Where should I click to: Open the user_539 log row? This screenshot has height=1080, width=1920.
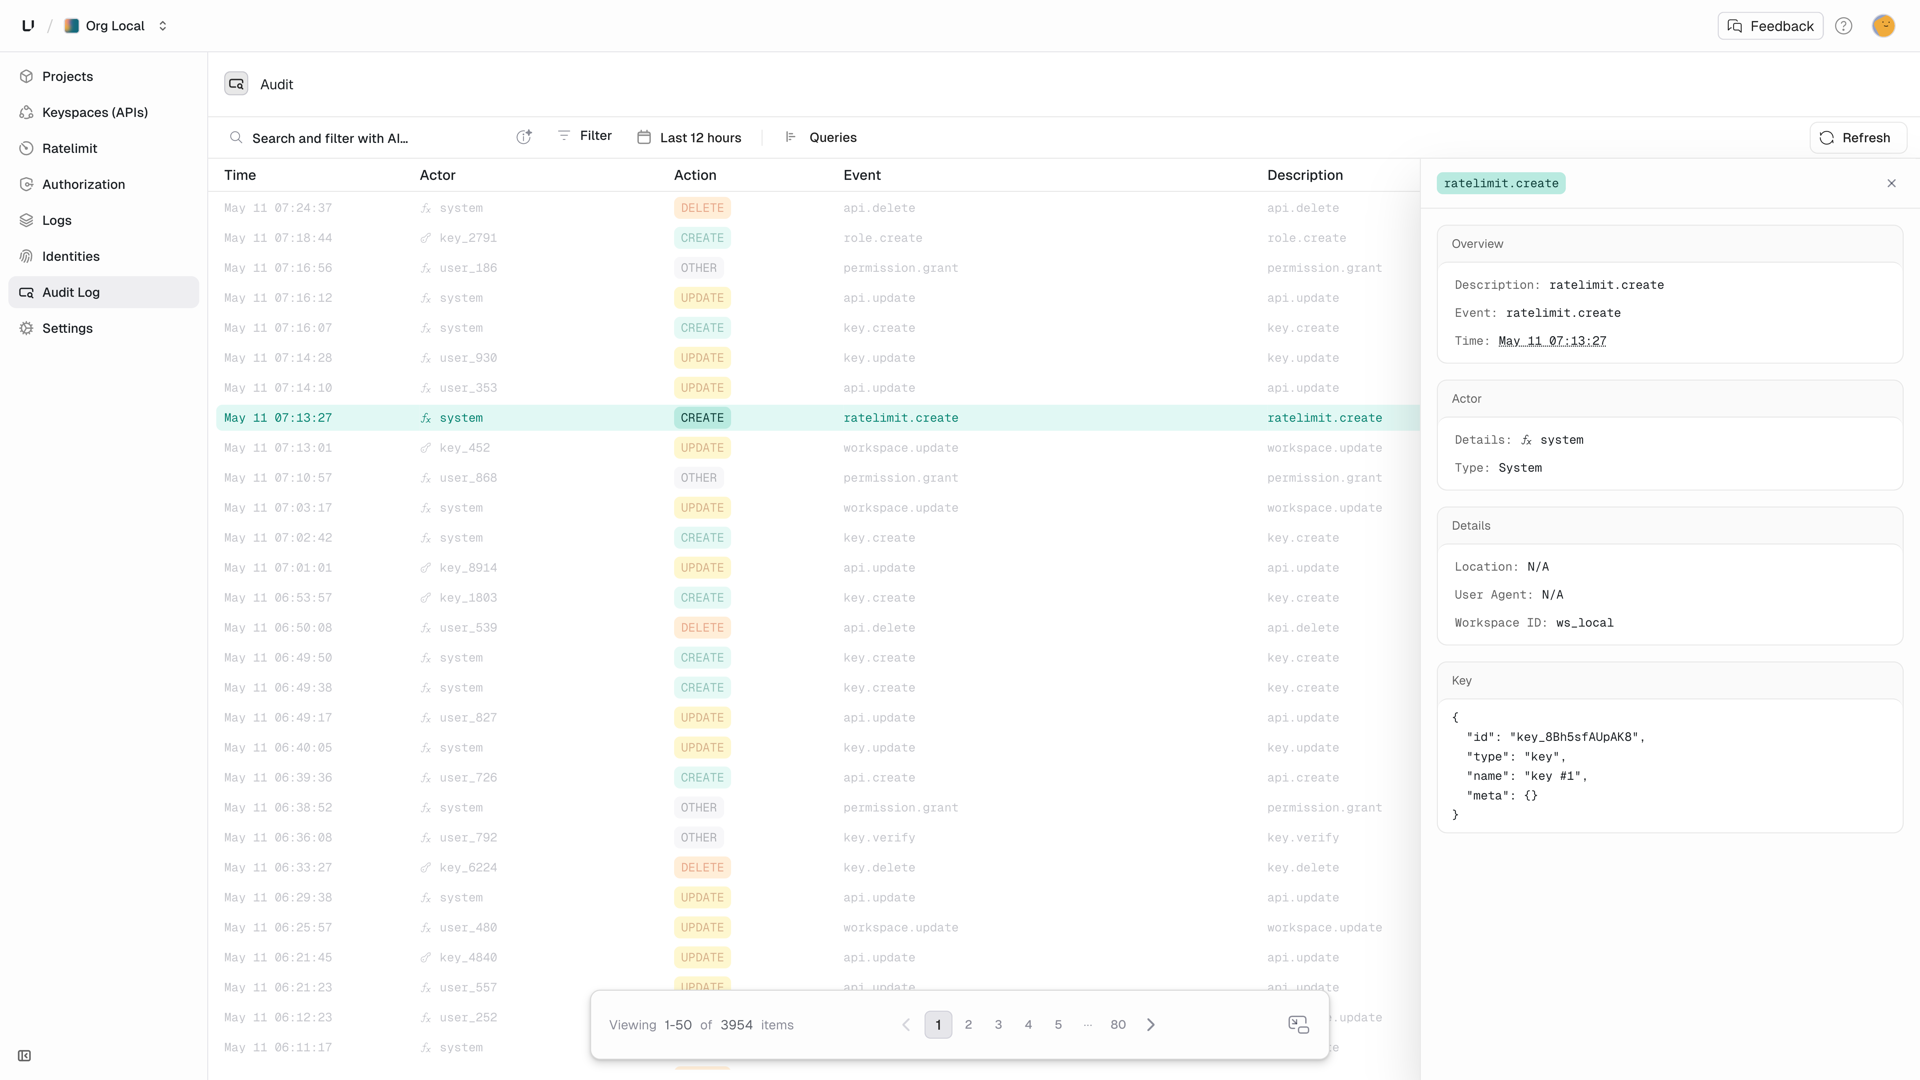point(818,628)
